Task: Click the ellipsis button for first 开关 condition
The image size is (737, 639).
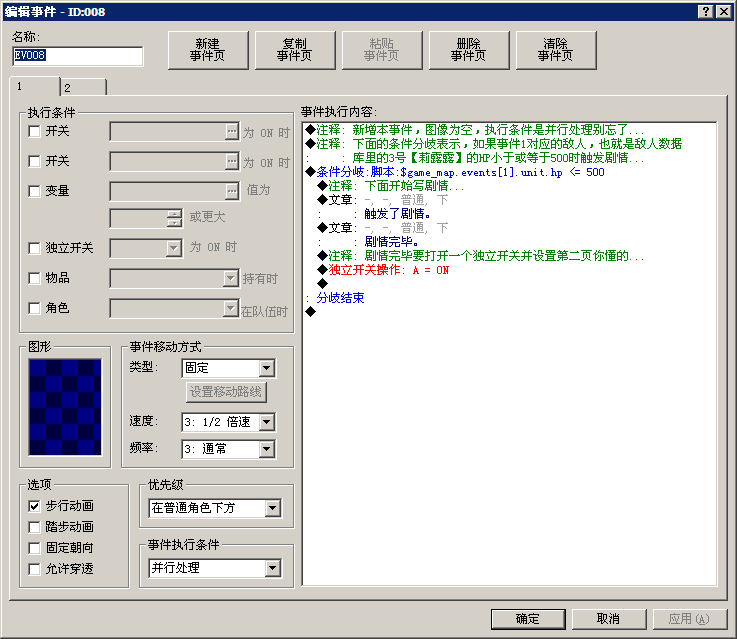Action: 232,132
